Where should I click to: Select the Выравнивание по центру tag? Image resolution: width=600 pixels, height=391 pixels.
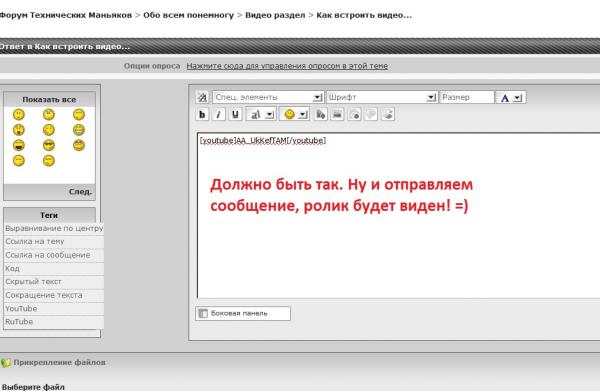(x=54, y=228)
